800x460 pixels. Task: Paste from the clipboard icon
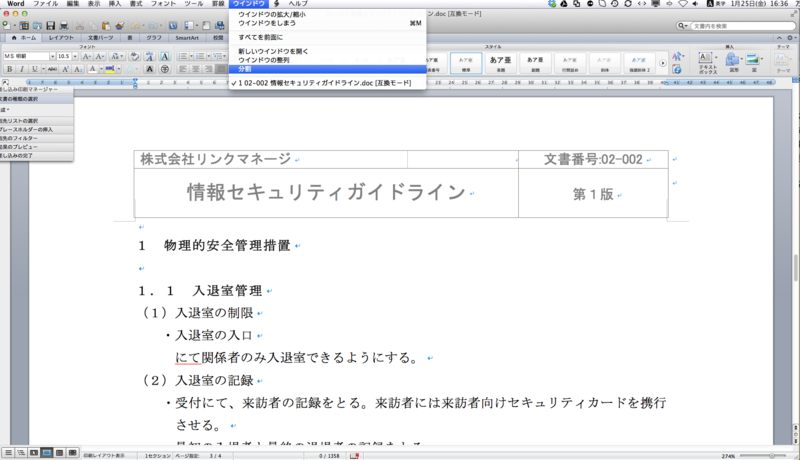tap(106, 25)
